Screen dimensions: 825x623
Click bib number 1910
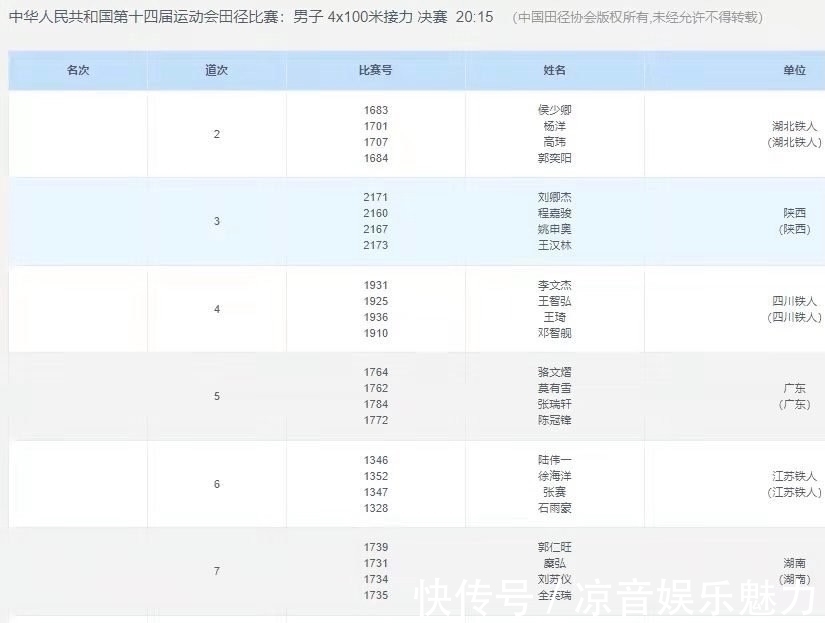tap(376, 333)
